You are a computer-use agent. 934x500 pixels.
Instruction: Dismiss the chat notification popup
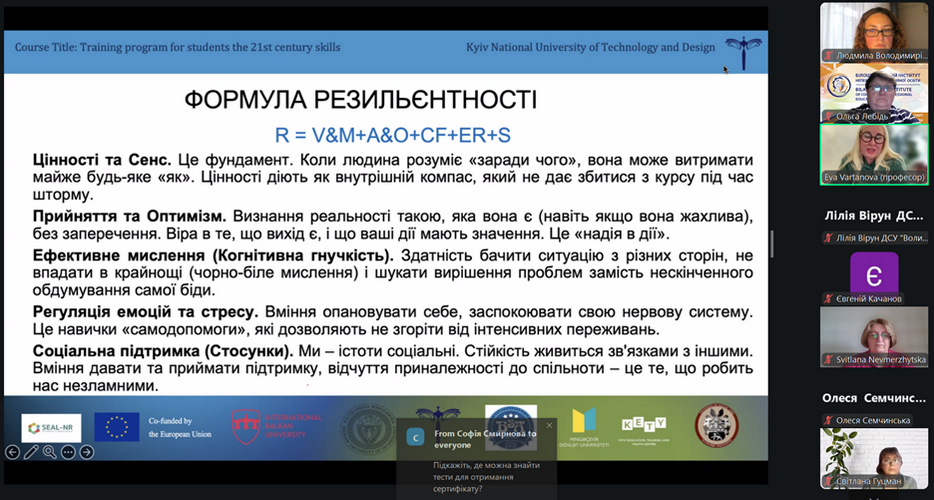tap(549, 425)
